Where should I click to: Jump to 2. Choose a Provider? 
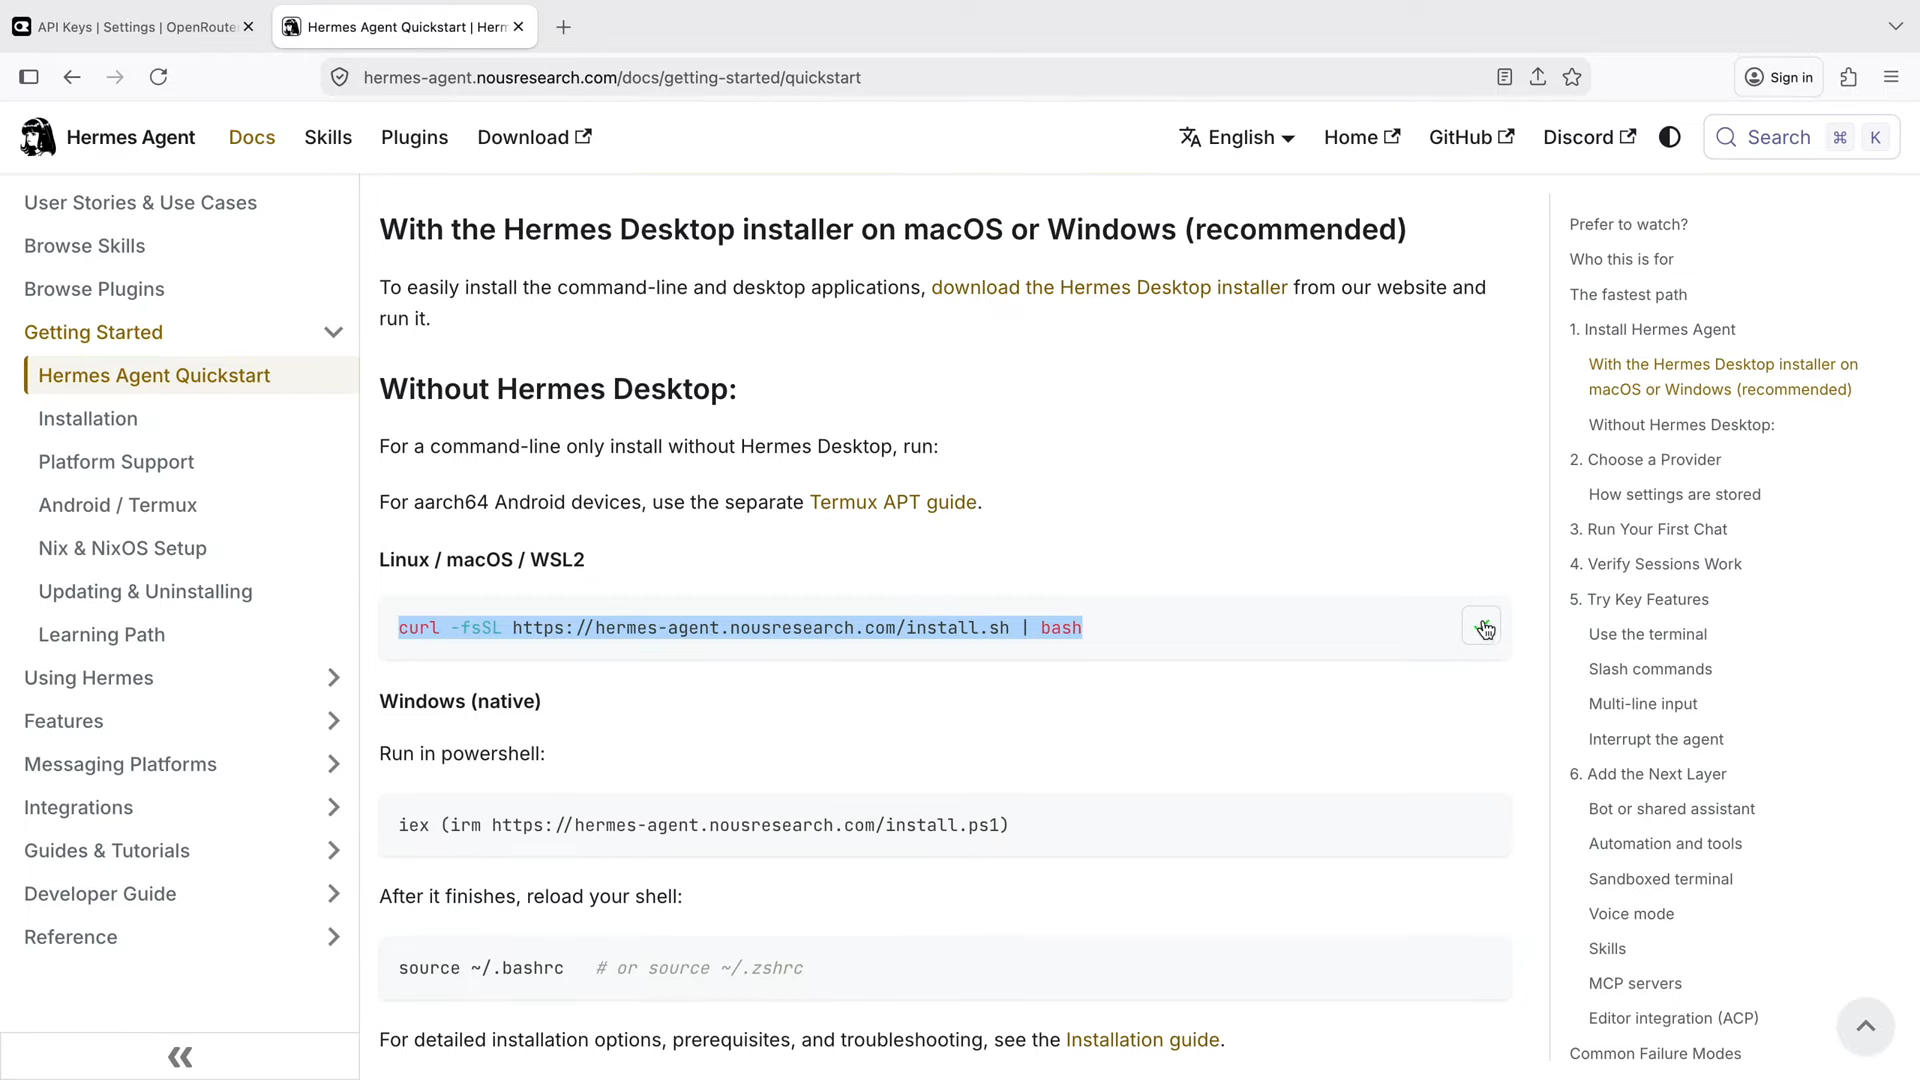pos(1645,459)
